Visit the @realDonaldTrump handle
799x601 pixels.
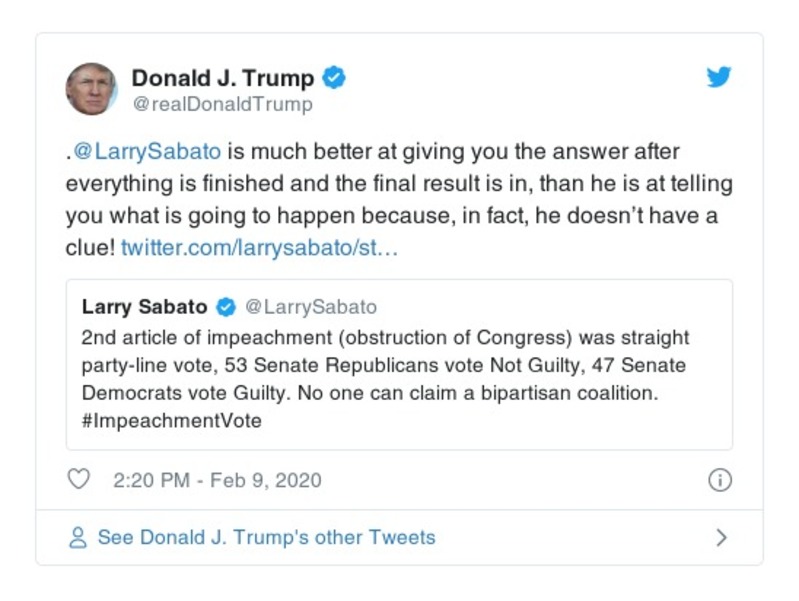point(222,104)
